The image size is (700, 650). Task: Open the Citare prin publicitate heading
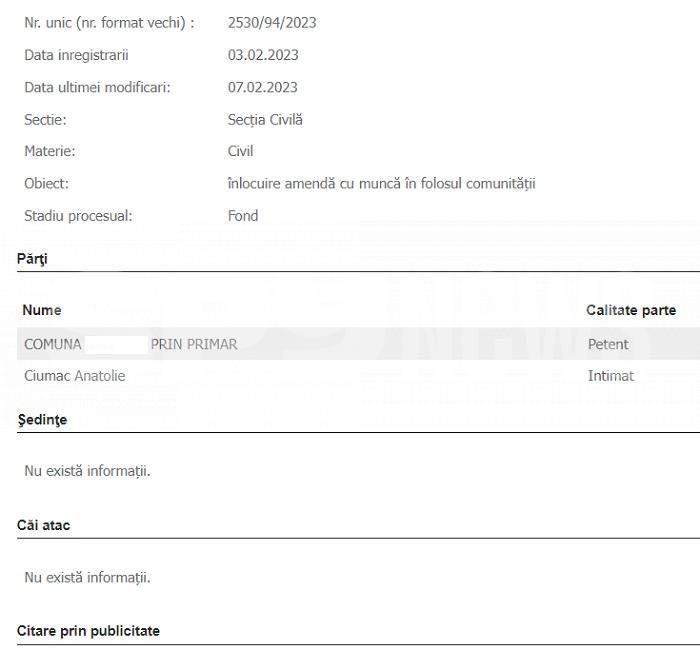88,631
